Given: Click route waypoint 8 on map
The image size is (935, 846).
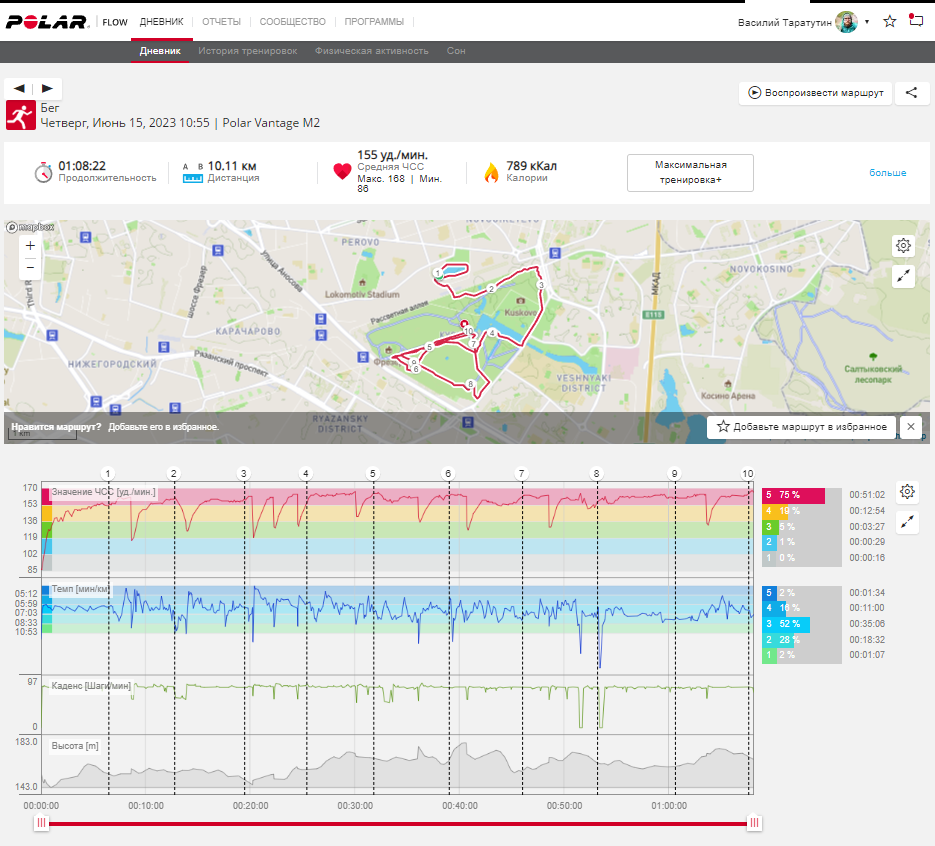Looking at the screenshot, I should click(x=470, y=384).
